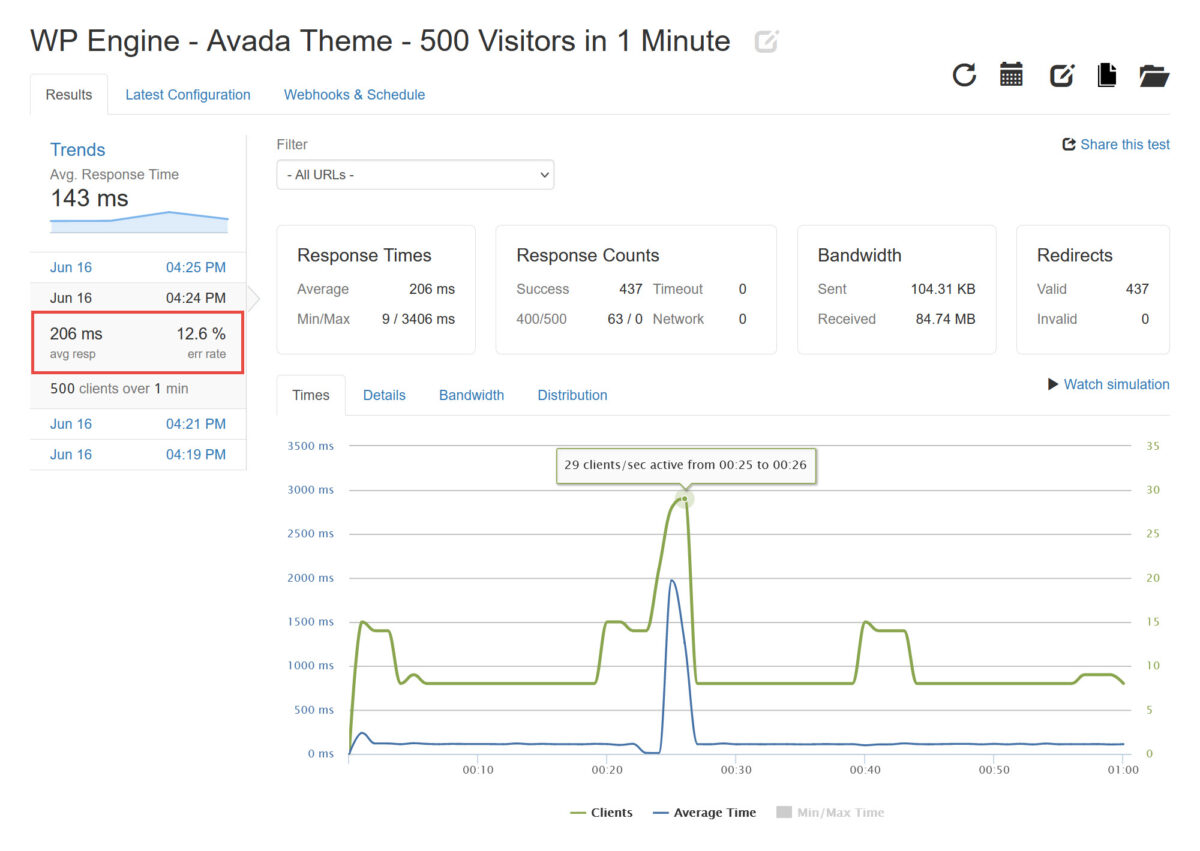Open the calendar schedule icon
This screenshot has width=1200, height=851.
pyautogui.click(x=1011, y=75)
